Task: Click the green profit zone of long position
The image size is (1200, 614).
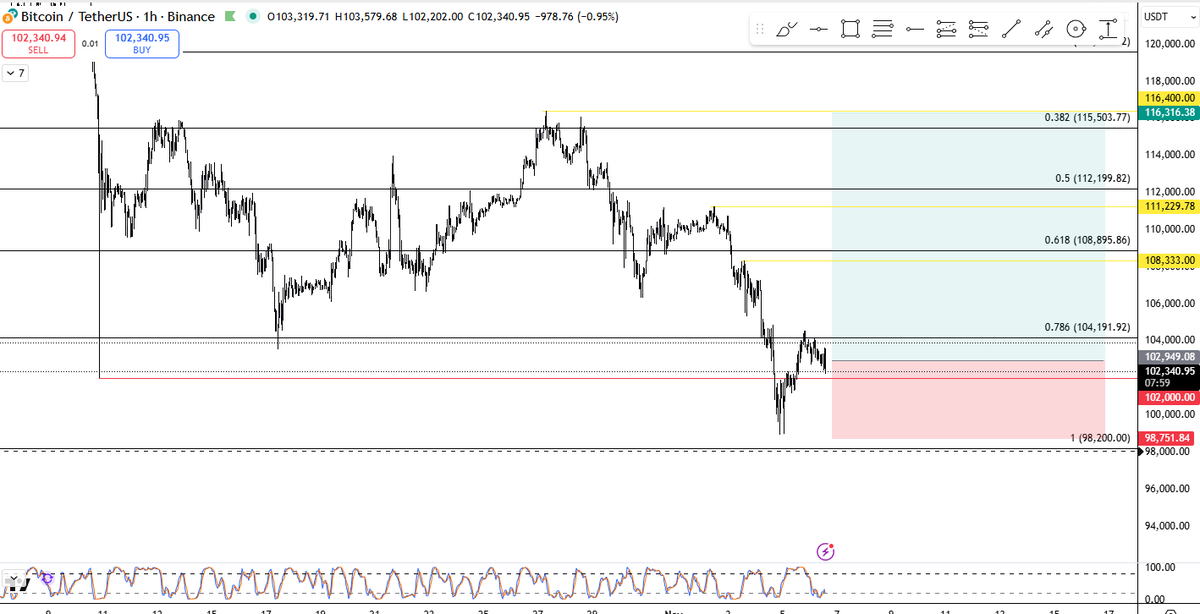Action: pyautogui.click(x=968, y=236)
